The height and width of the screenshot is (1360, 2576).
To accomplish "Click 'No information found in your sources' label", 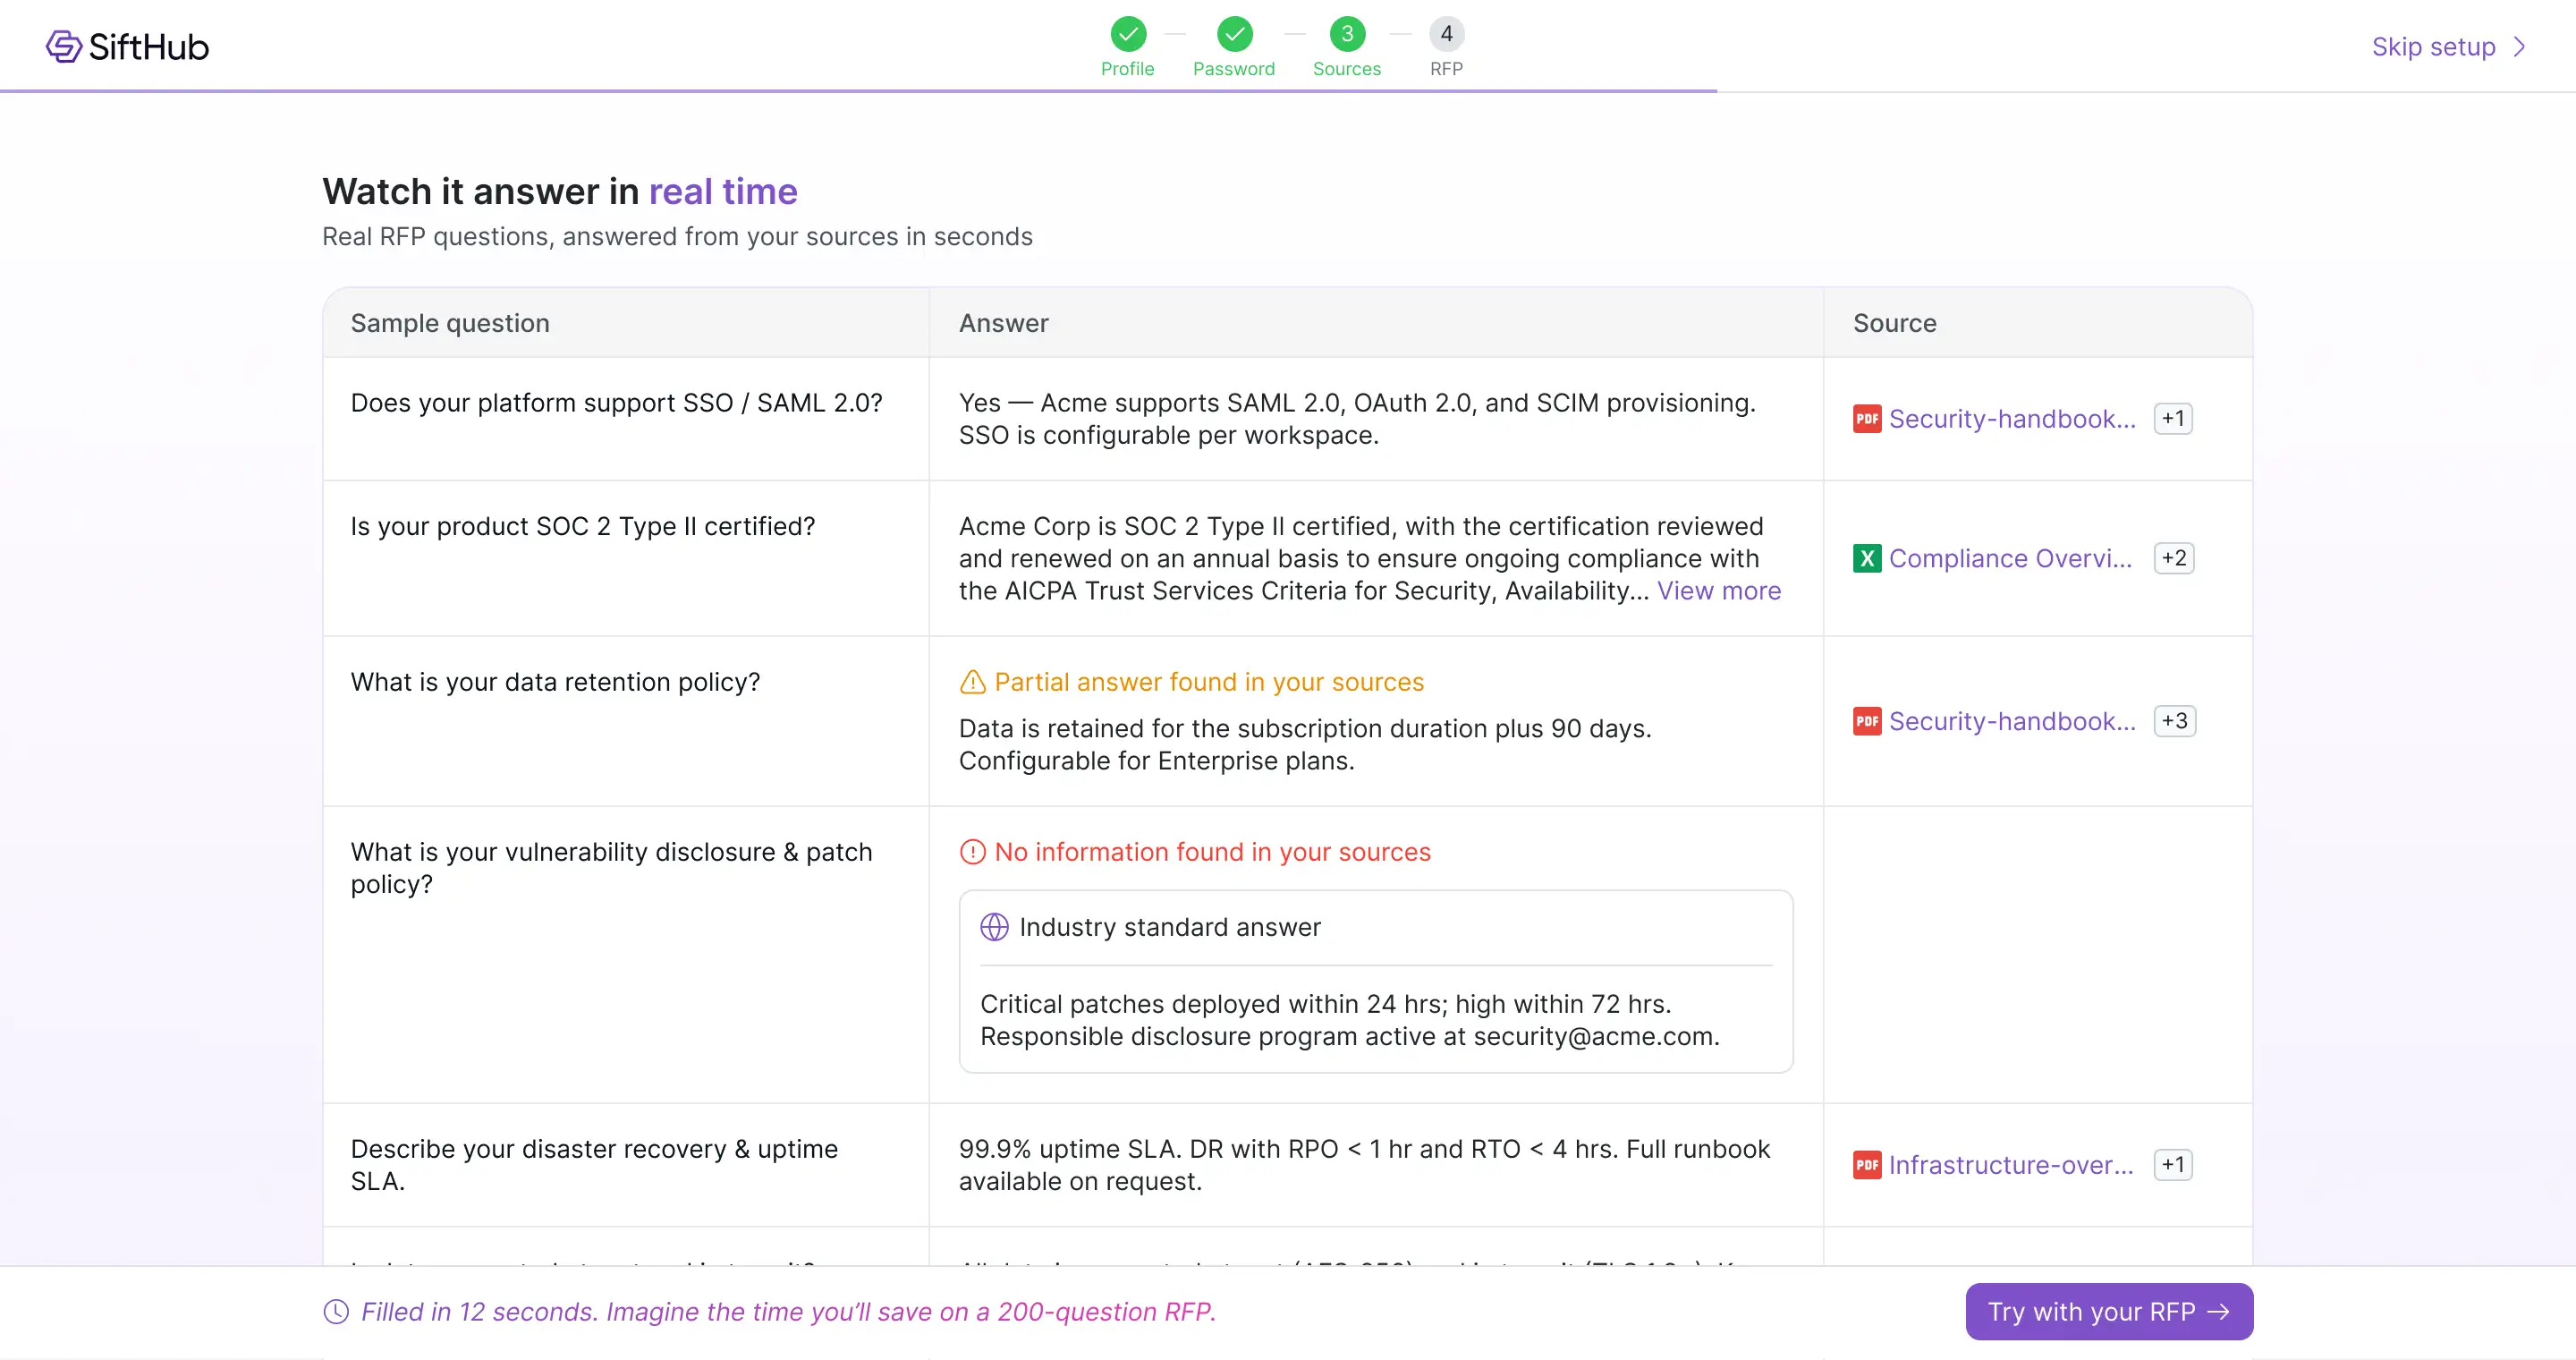I will click(1212, 852).
